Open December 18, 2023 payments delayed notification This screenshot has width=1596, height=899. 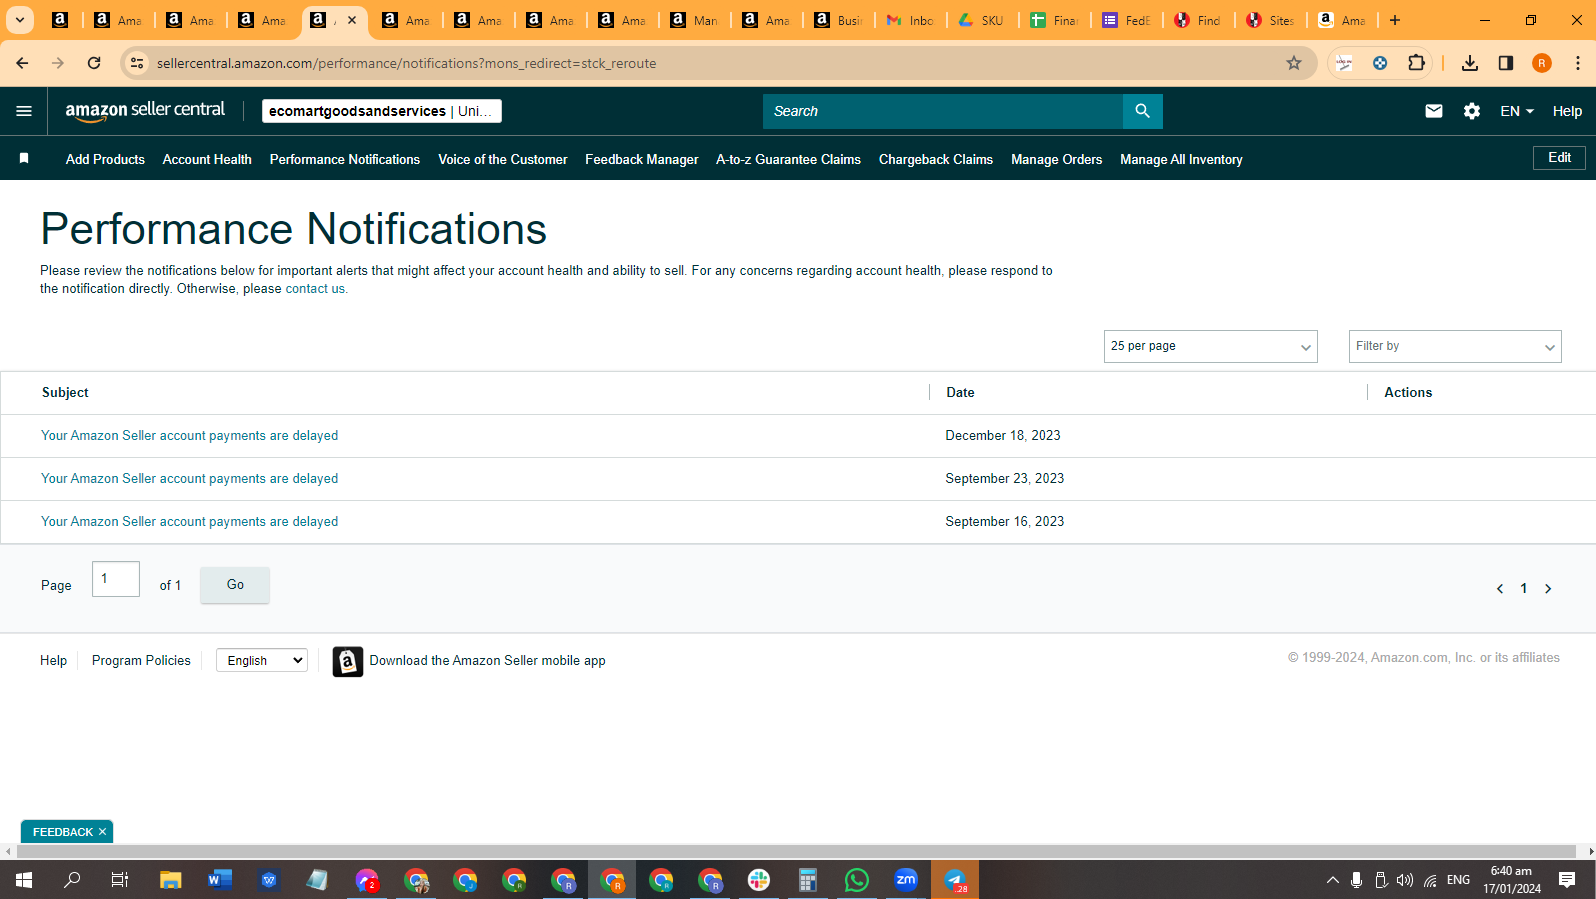(189, 436)
